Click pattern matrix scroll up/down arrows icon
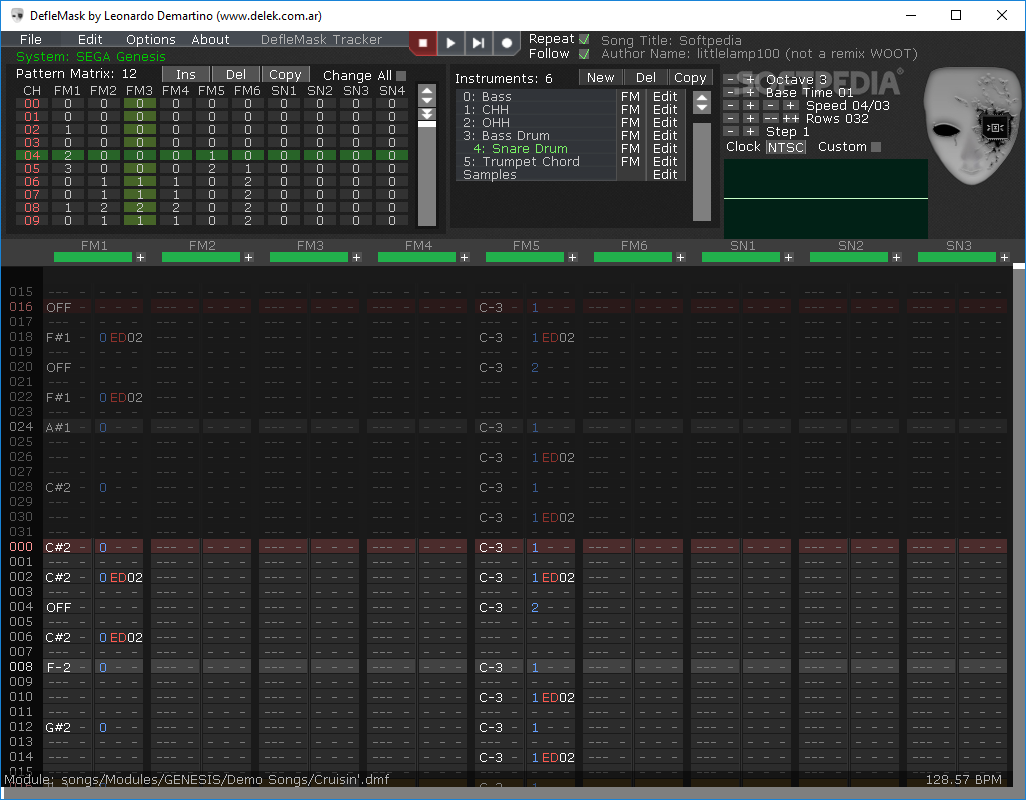Image resolution: width=1026 pixels, height=800 pixels. [427, 96]
